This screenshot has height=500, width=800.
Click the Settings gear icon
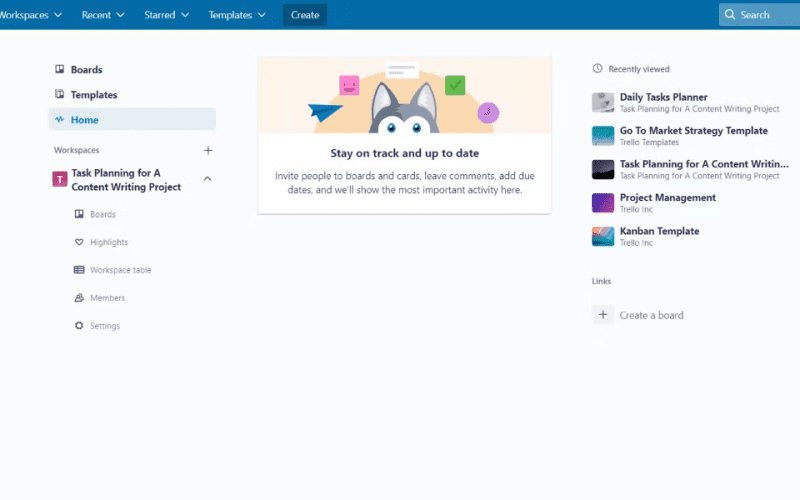(79, 326)
